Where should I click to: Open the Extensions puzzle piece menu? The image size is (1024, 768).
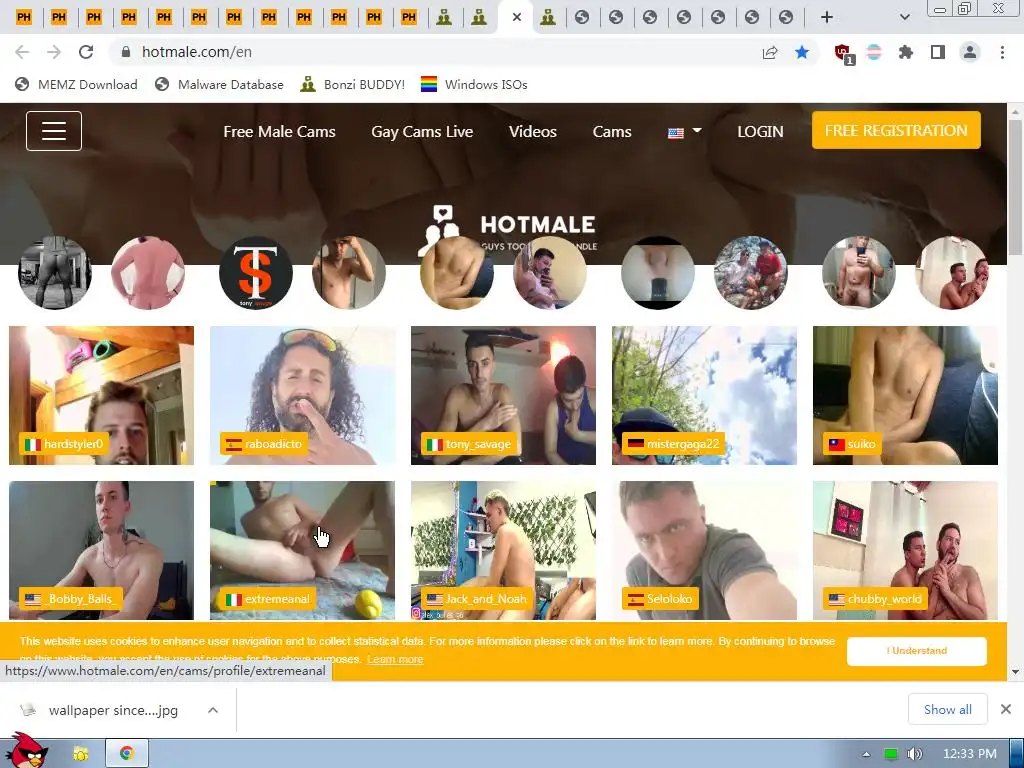point(906,52)
